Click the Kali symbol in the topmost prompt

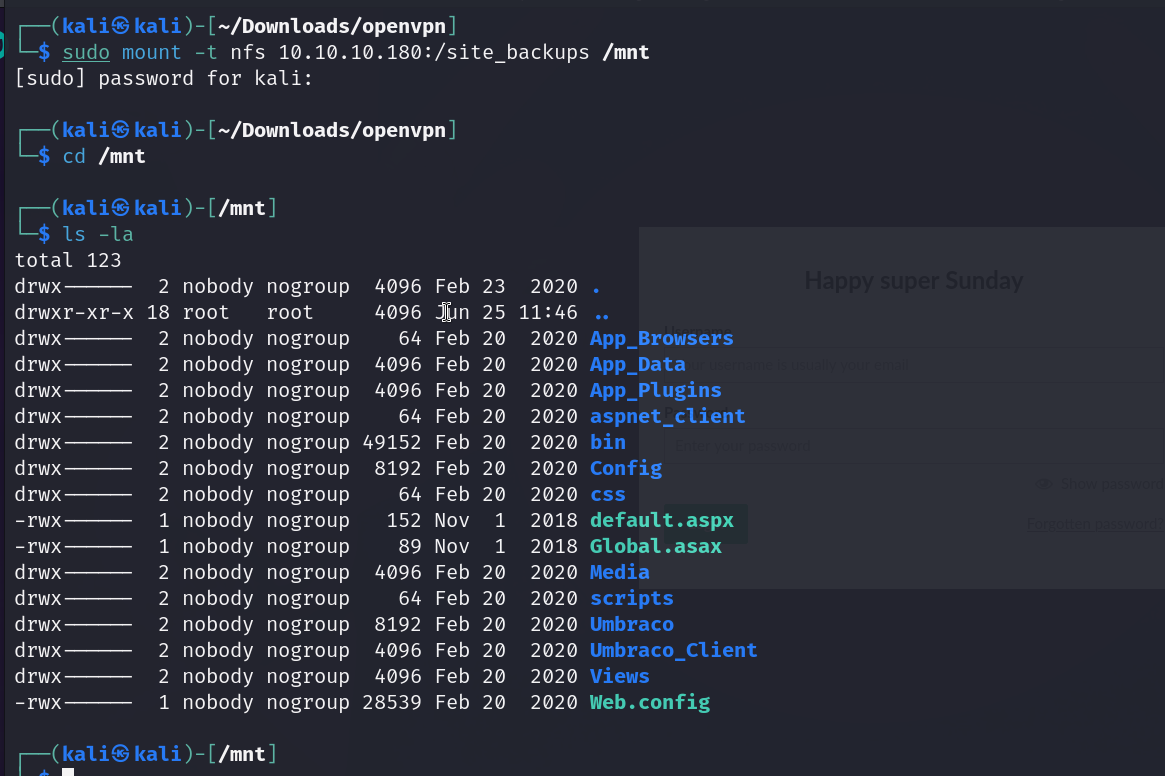[121, 26]
